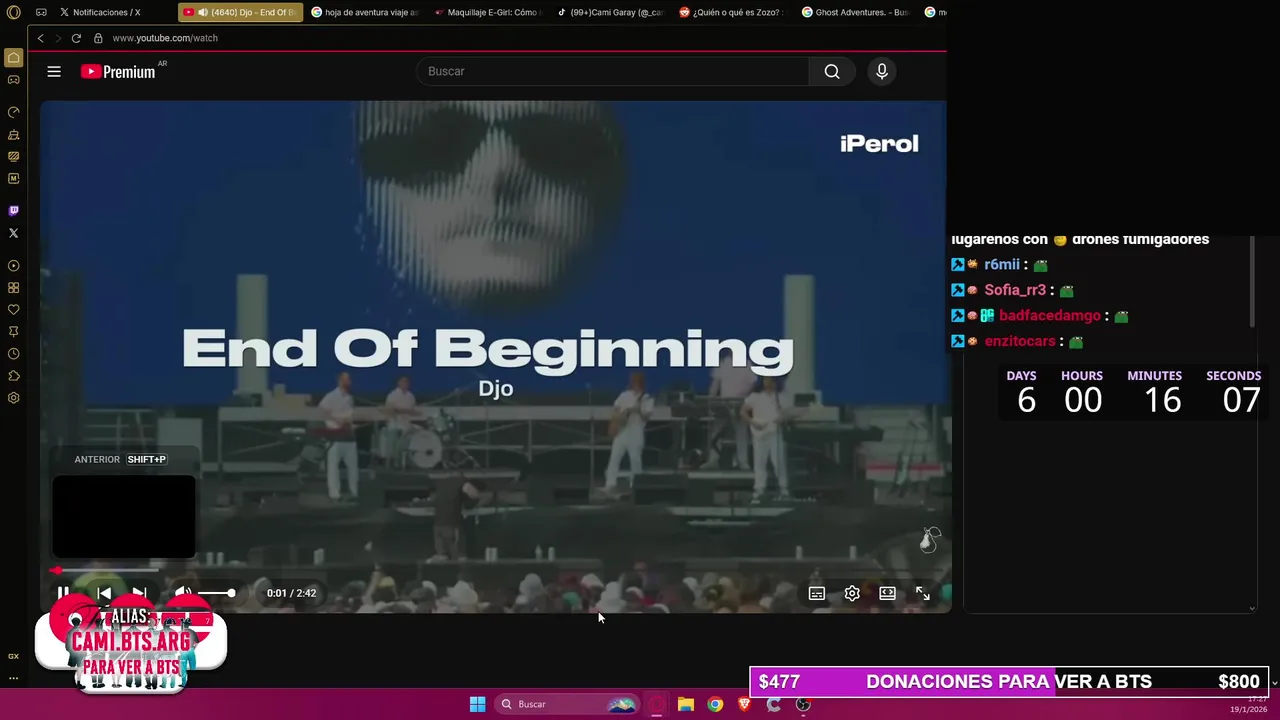Click chat username badfacedamgo
Viewport: 1280px width, 720px height.
tap(1050, 316)
